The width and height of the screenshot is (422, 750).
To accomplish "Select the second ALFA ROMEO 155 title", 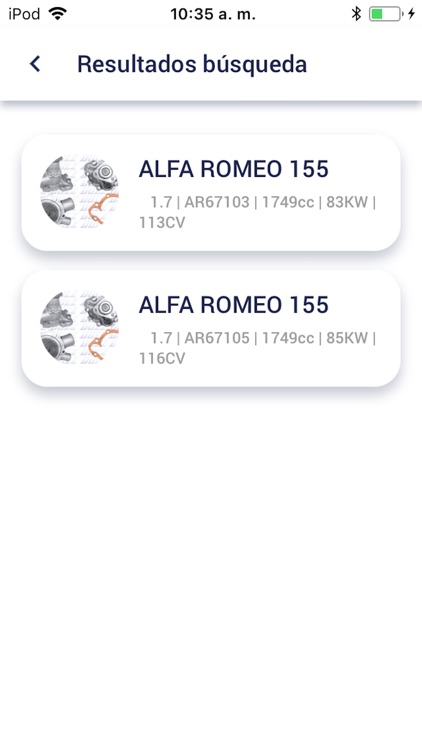I will 233,305.
